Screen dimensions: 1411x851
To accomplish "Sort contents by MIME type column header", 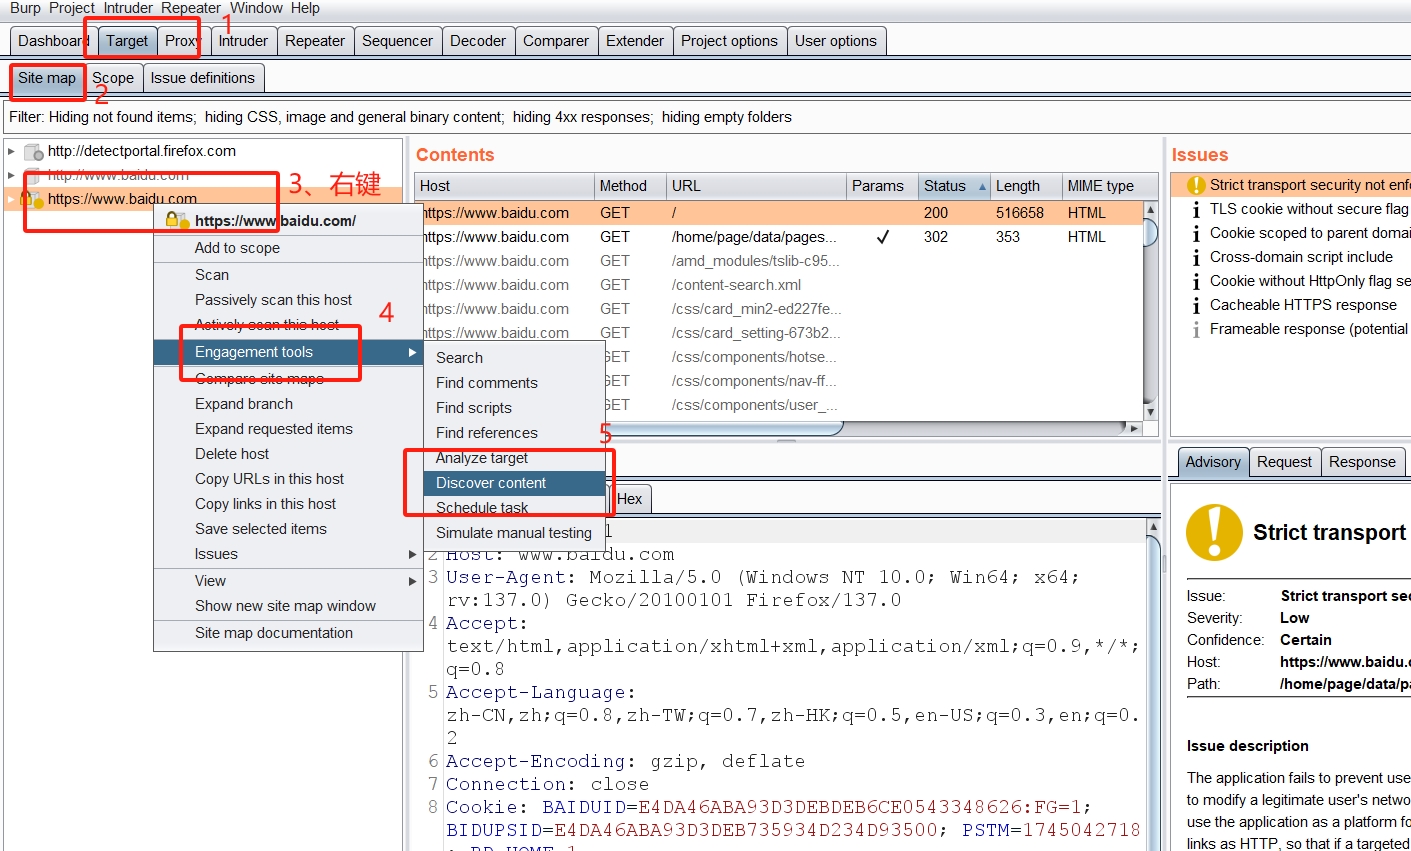I will pyautogui.click(x=1101, y=186).
